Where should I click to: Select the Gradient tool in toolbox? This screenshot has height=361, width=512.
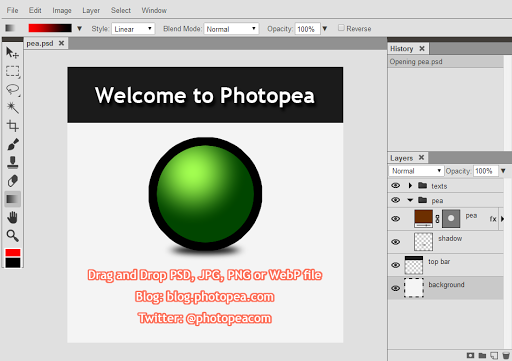(13, 199)
